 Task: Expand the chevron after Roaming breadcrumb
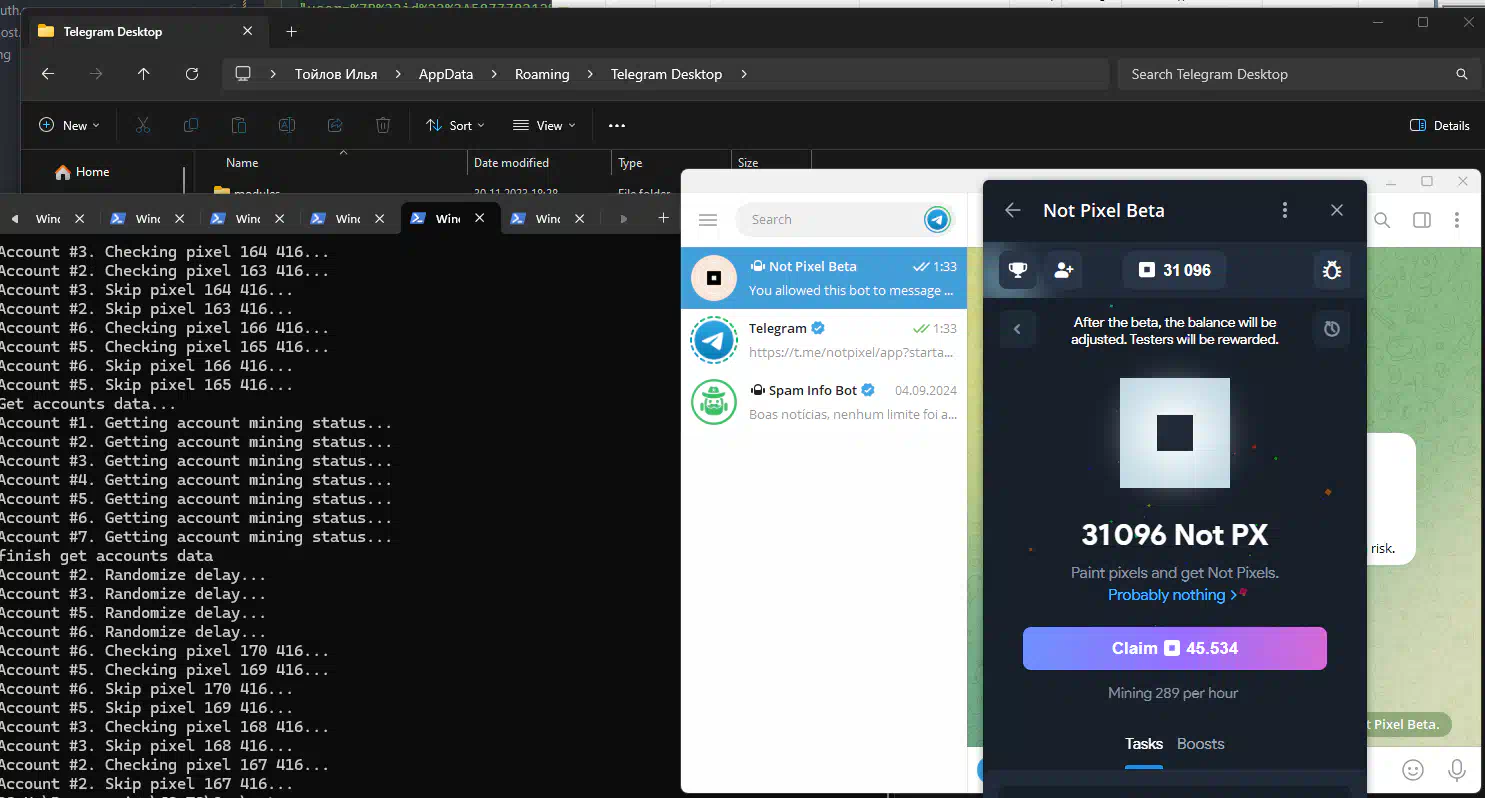[591, 74]
